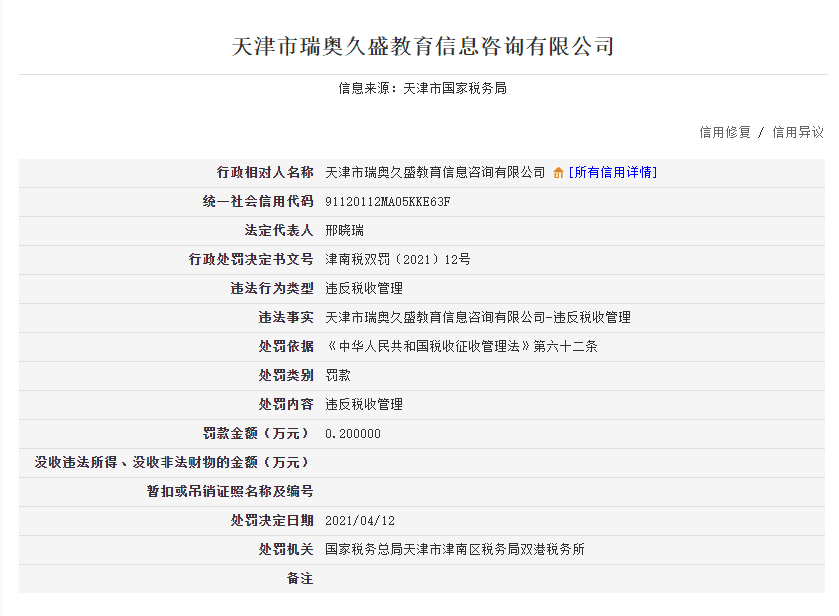Click the 违法行为类型 label
Image resolution: width=839 pixels, height=616 pixels.
pos(272,288)
